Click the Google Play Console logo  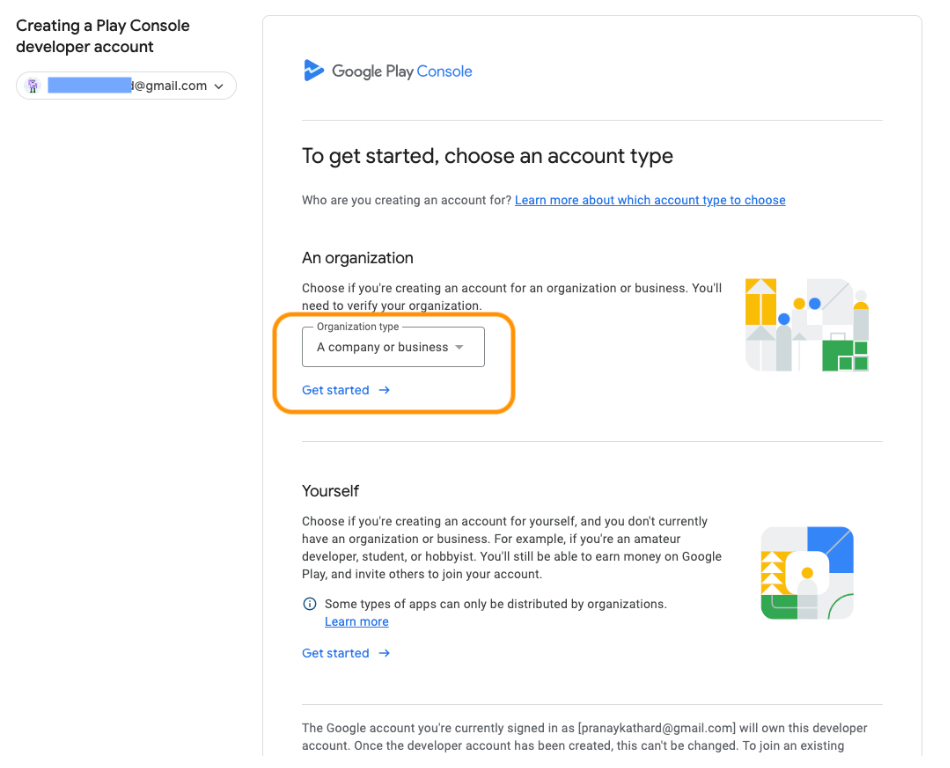(x=387, y=71)
